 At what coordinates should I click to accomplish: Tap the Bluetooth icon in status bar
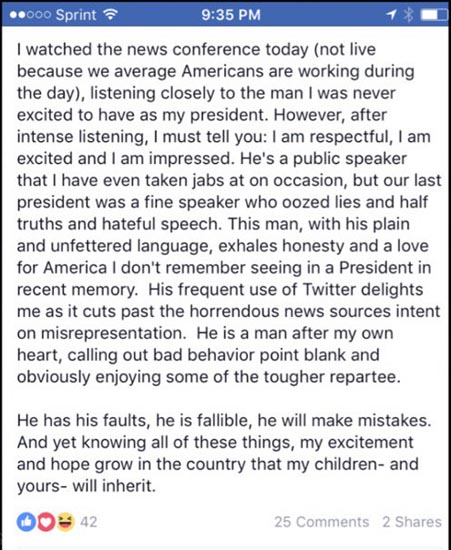tap(408, 14)
